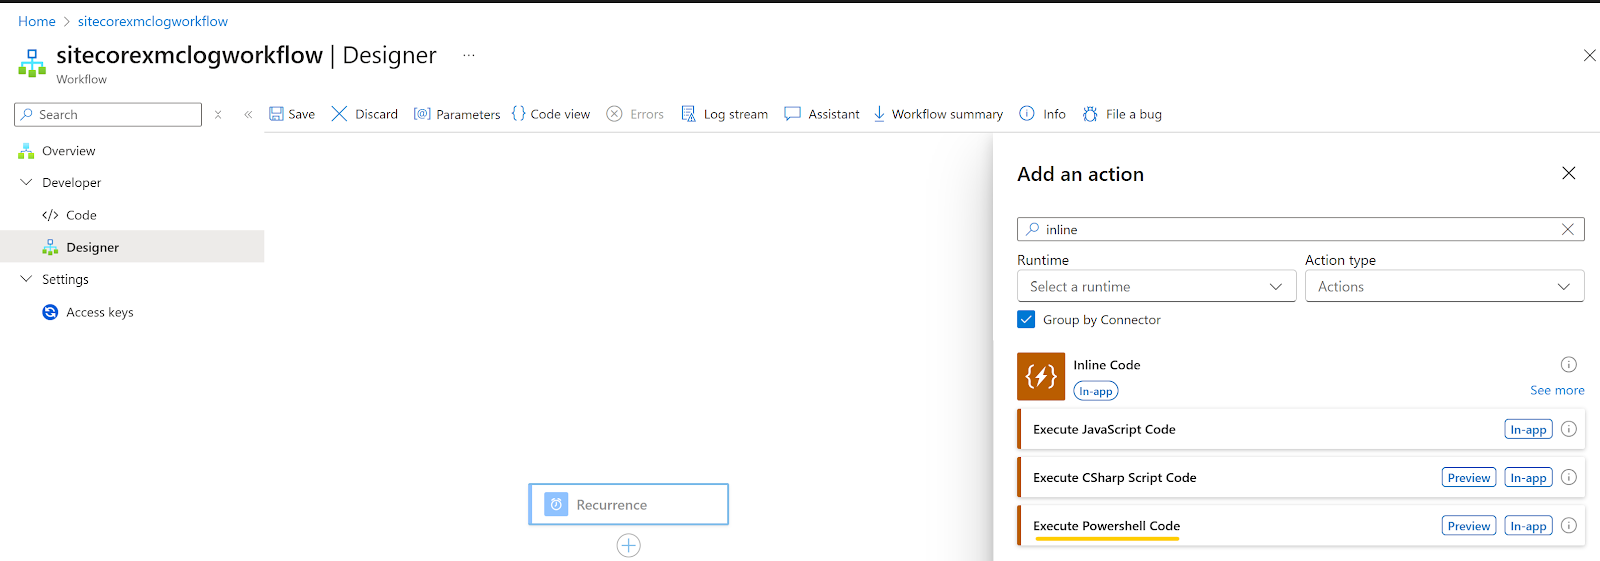Screen dimensions: 1600x561
Task: Click See more for Inline Code
Action: [1557, 390]
